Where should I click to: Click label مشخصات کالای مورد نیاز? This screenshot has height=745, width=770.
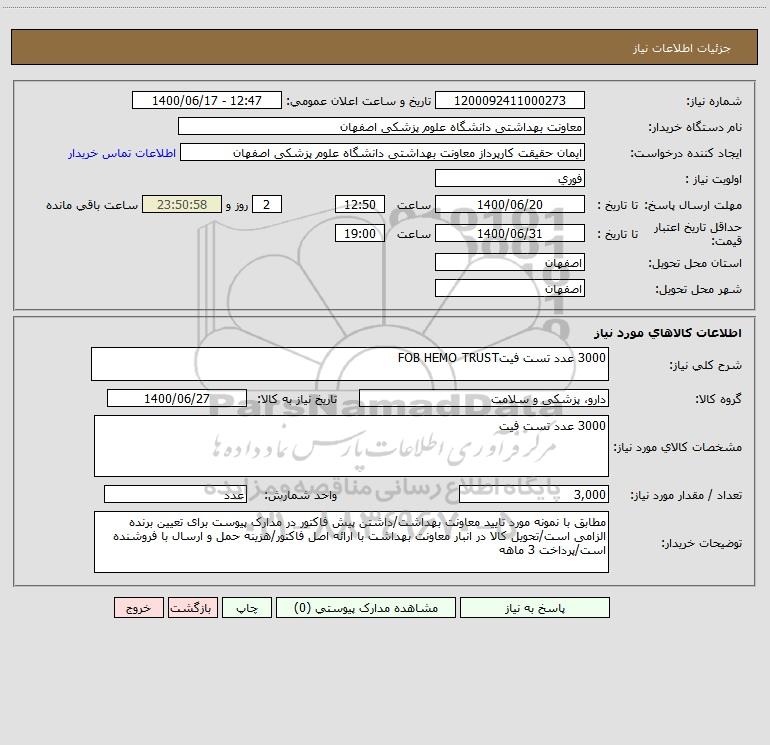pyautogui.click(x=678, y=447)
